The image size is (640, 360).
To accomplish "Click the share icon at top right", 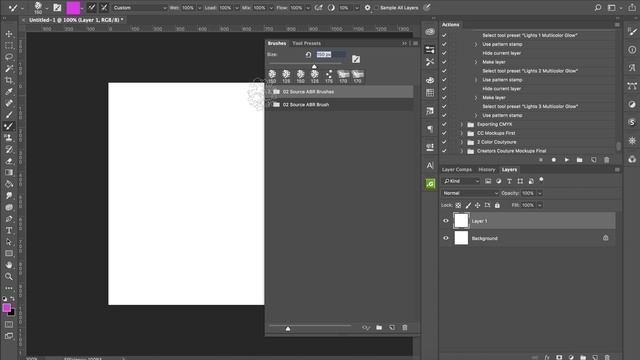I will click(632, 7).
